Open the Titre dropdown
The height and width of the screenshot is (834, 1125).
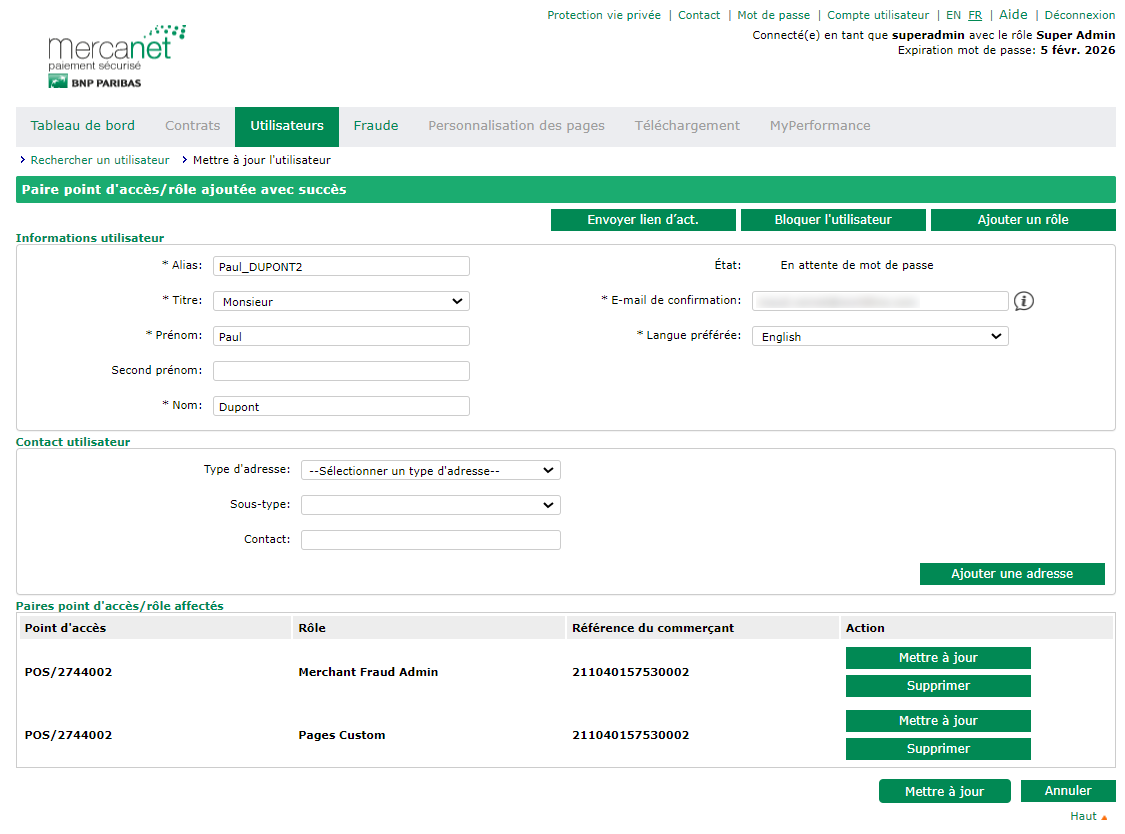point(341,301)
